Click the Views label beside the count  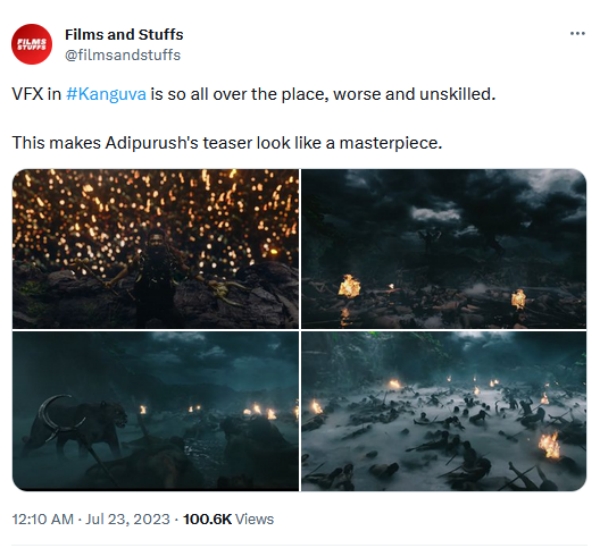point(254,519)
